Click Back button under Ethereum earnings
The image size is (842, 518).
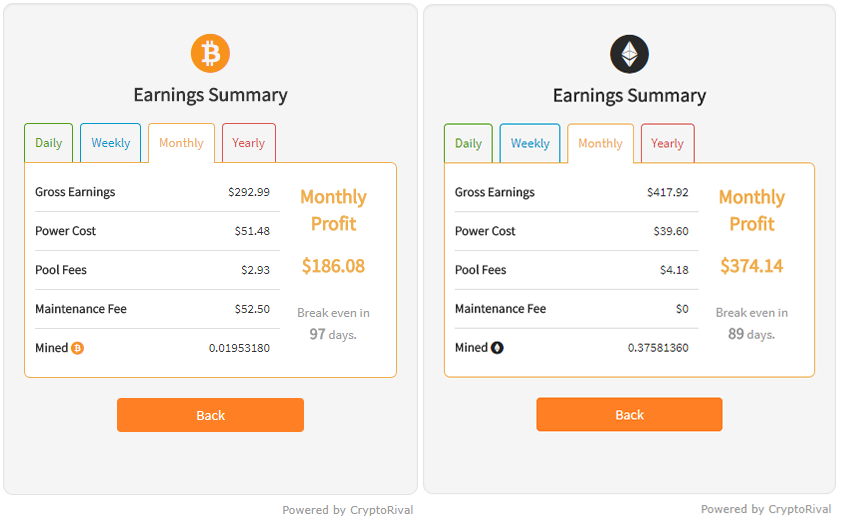click(x=629, y=414)
